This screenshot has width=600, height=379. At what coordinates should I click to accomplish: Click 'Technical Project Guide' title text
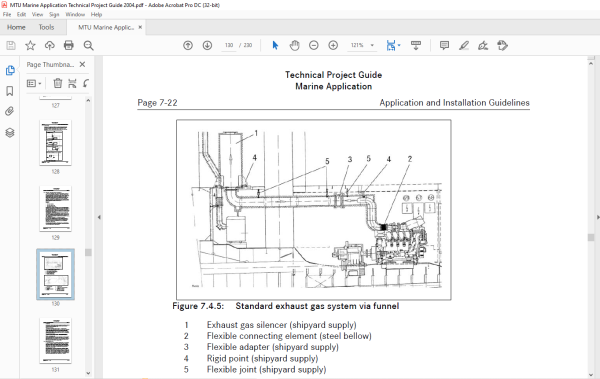333,75
